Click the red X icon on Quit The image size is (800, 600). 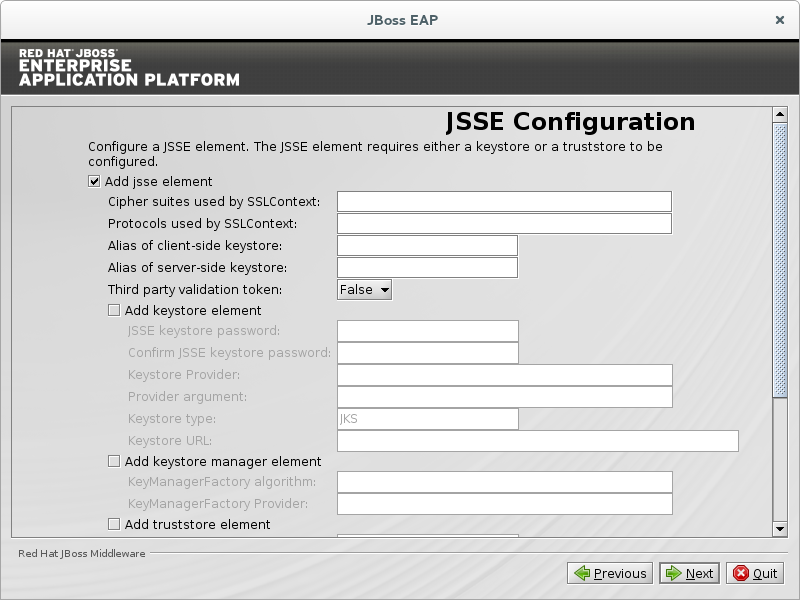click(740, 573)
